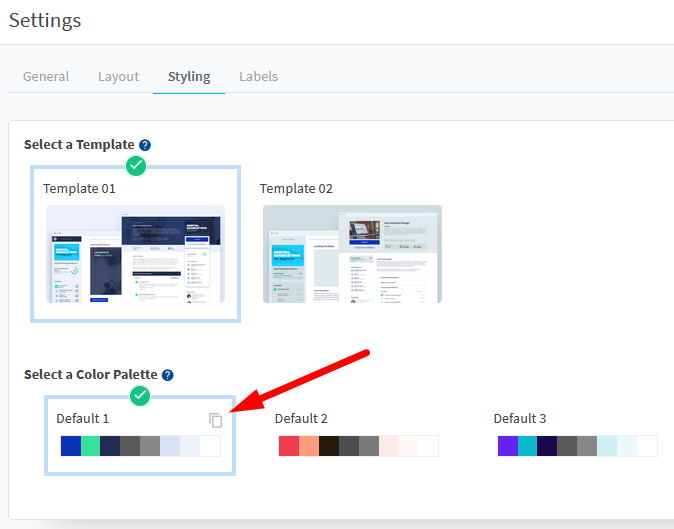Select the Template 02 label

[x=296, y=189]
